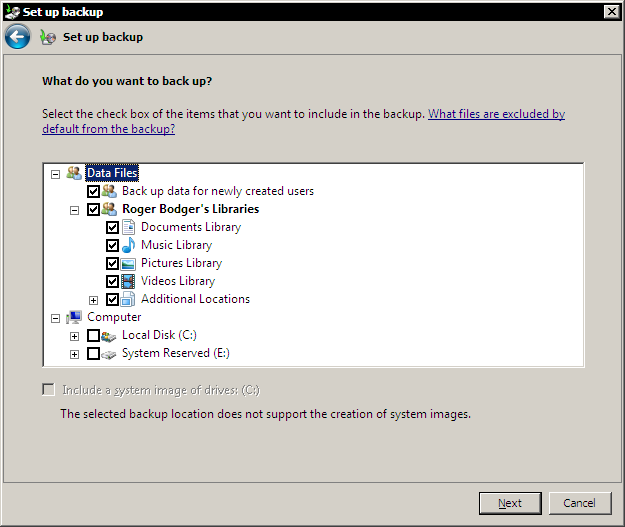The height and width of the screenshot is (527, 625).
Task: Collapse the Data Files tree node
Action: coord(55,174)
